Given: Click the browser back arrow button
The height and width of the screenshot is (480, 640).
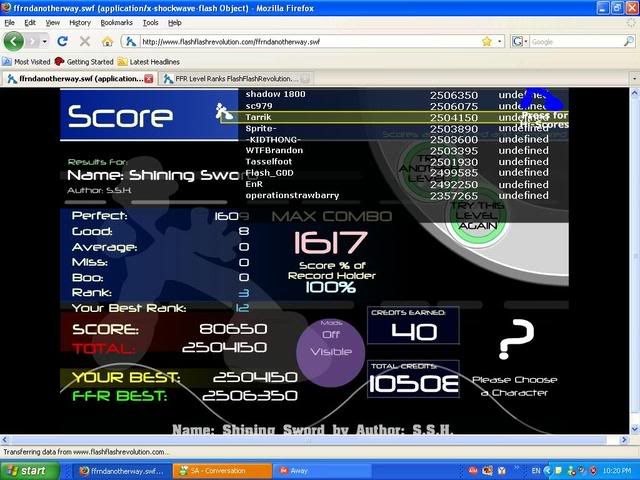Looking at the screenshot, I should [x=14, y=42].
